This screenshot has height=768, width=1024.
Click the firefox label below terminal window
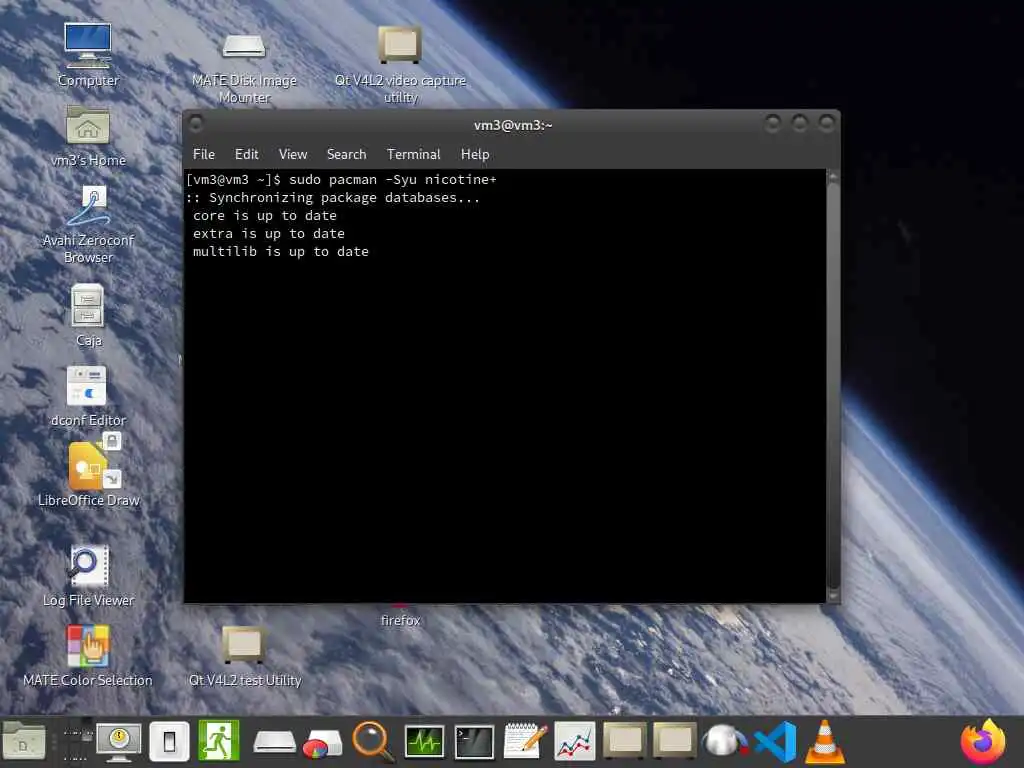(x=400, y=620)
